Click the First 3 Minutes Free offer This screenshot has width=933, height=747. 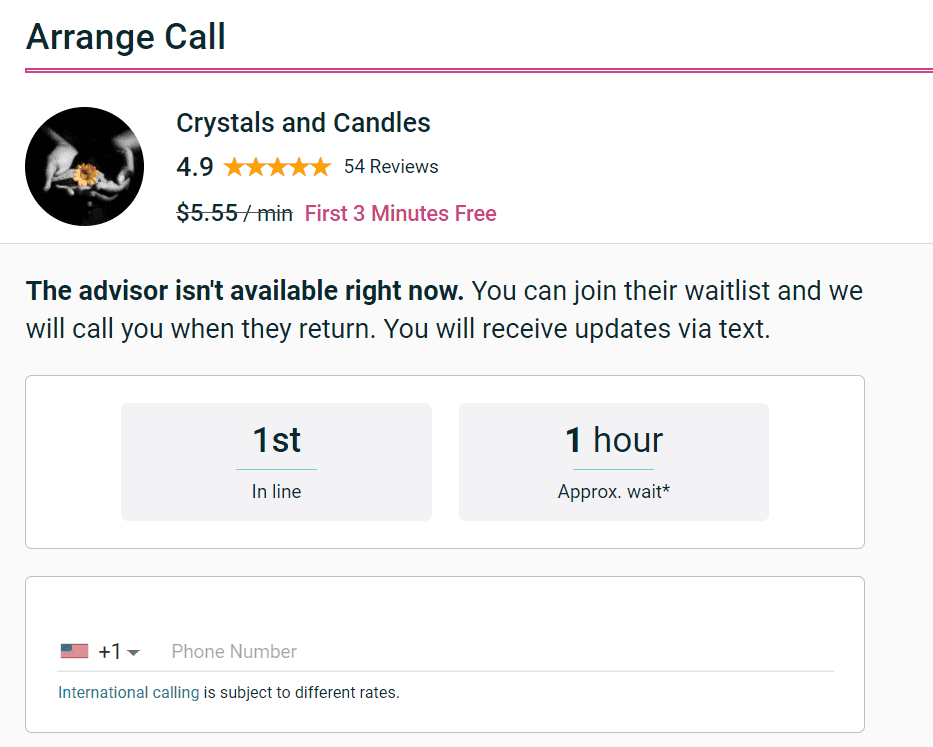click(400, 213)
